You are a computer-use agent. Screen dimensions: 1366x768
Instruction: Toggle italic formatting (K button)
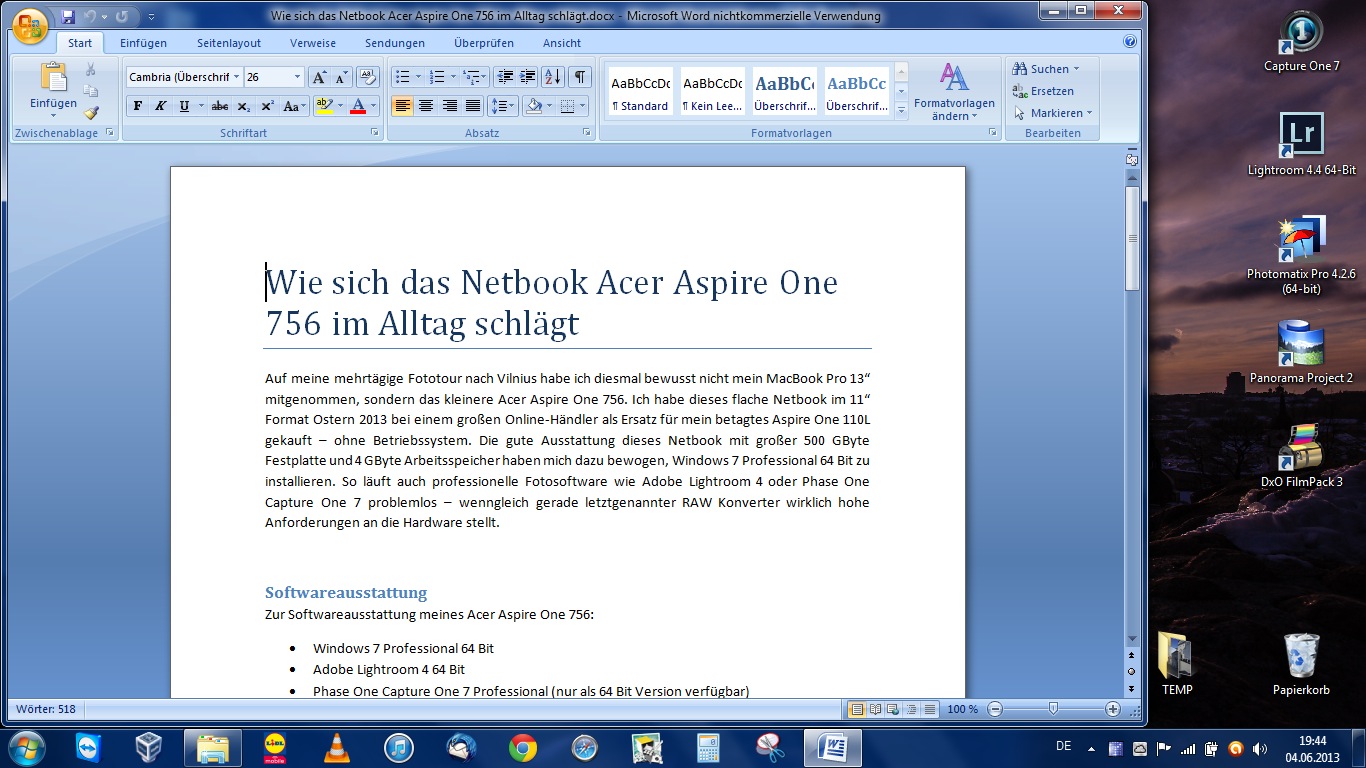(160, 106)
